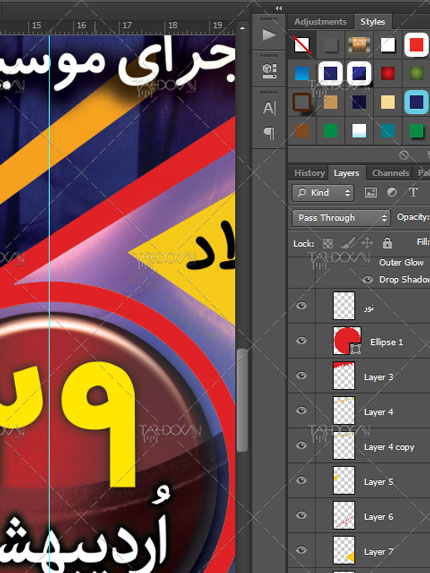Hide the نور layer
The width and height of the screenshot is (430, 573).
301,306
